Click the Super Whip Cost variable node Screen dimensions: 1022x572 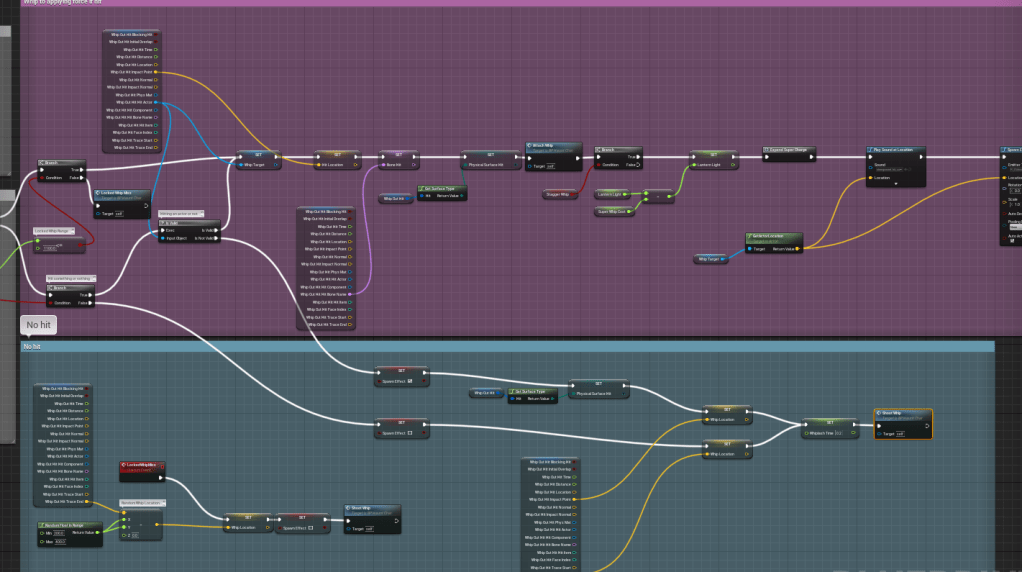click(611, 211)
